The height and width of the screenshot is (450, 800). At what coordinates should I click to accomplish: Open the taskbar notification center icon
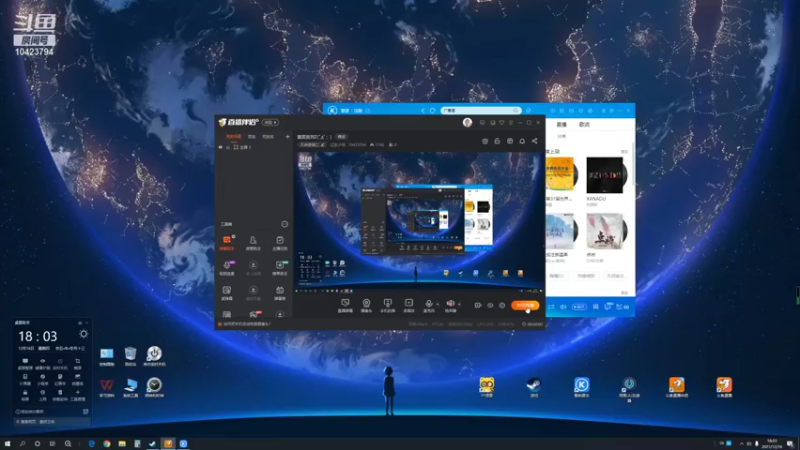[x=790, y=444]
